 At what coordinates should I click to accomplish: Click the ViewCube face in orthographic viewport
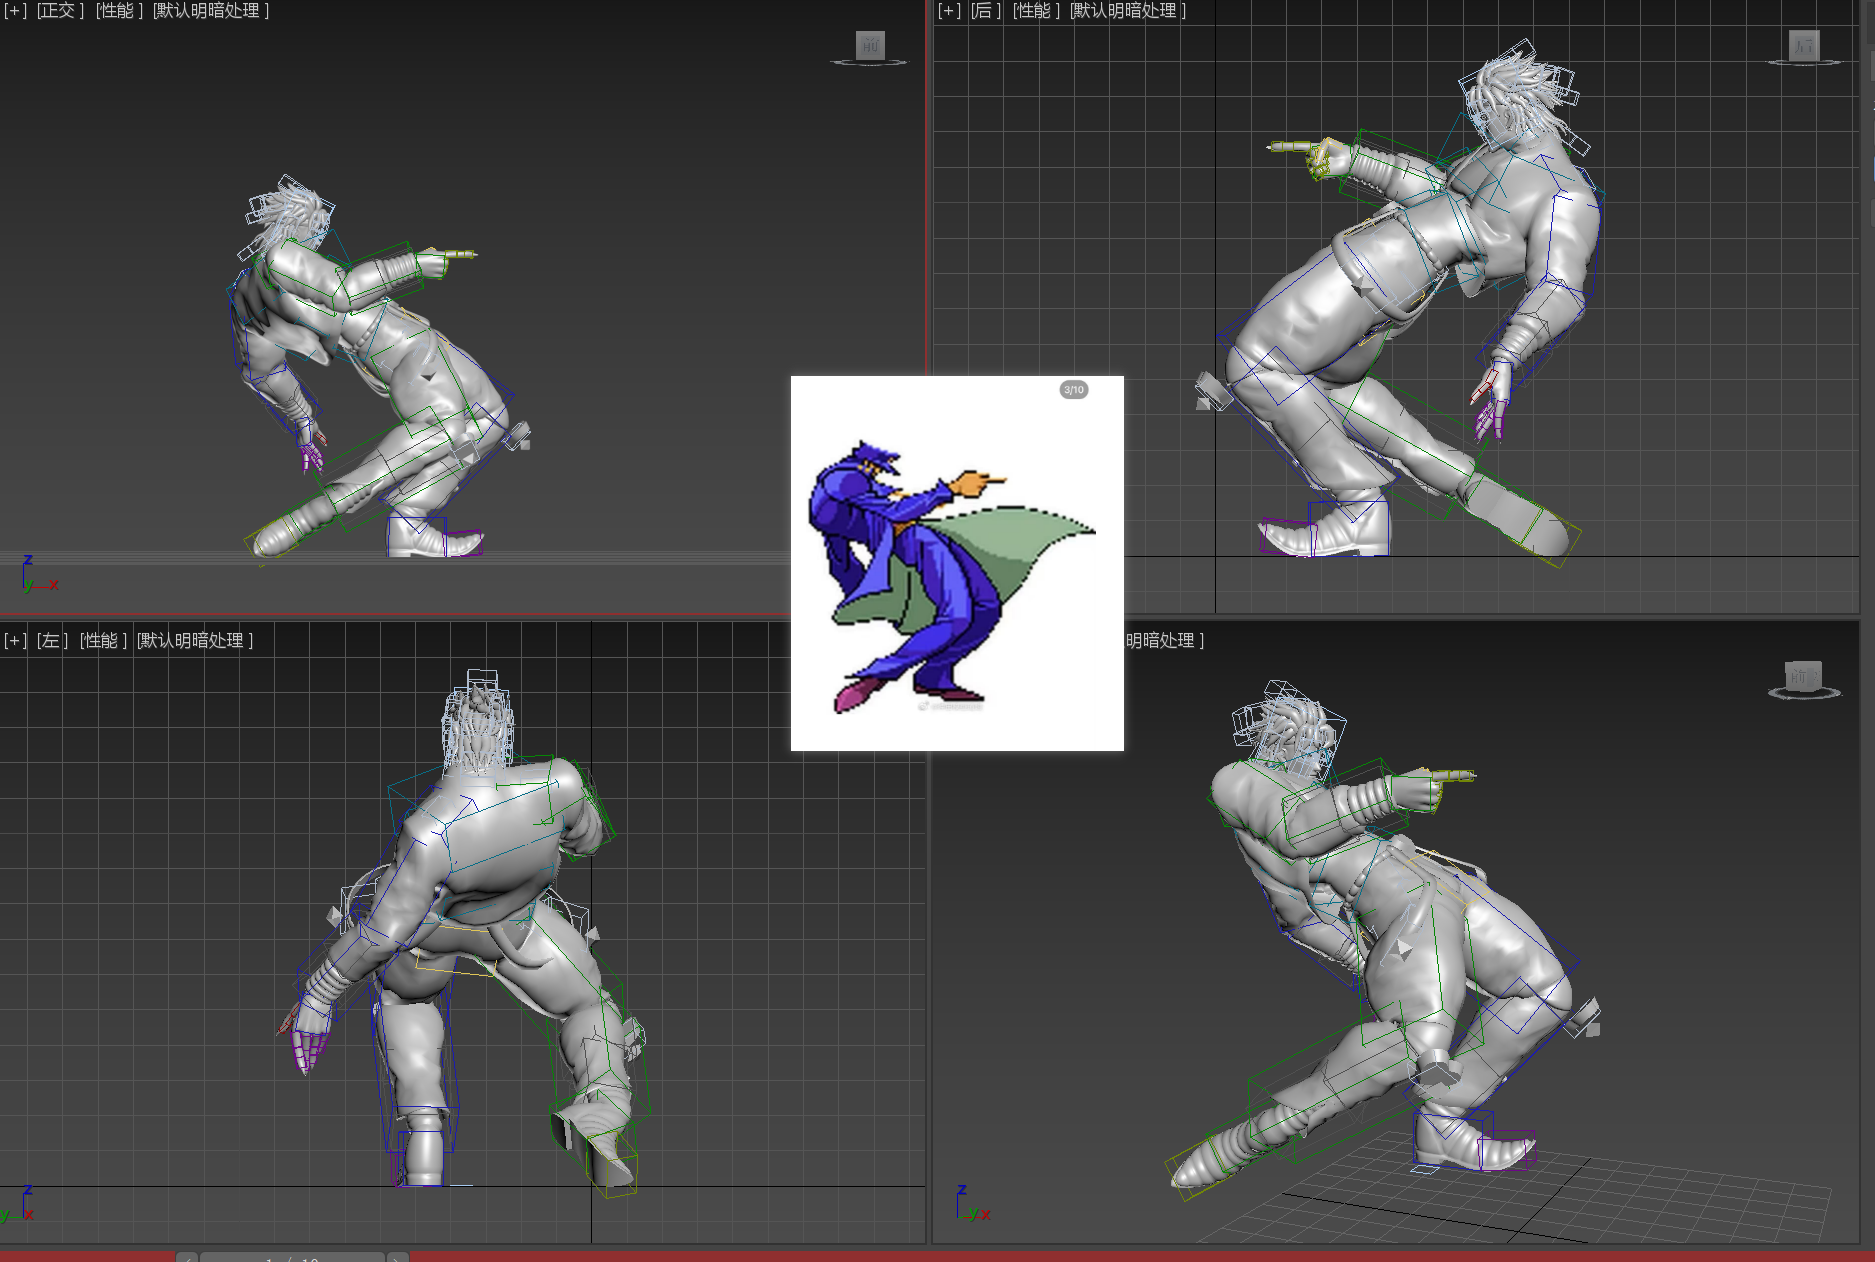(870, 45)
